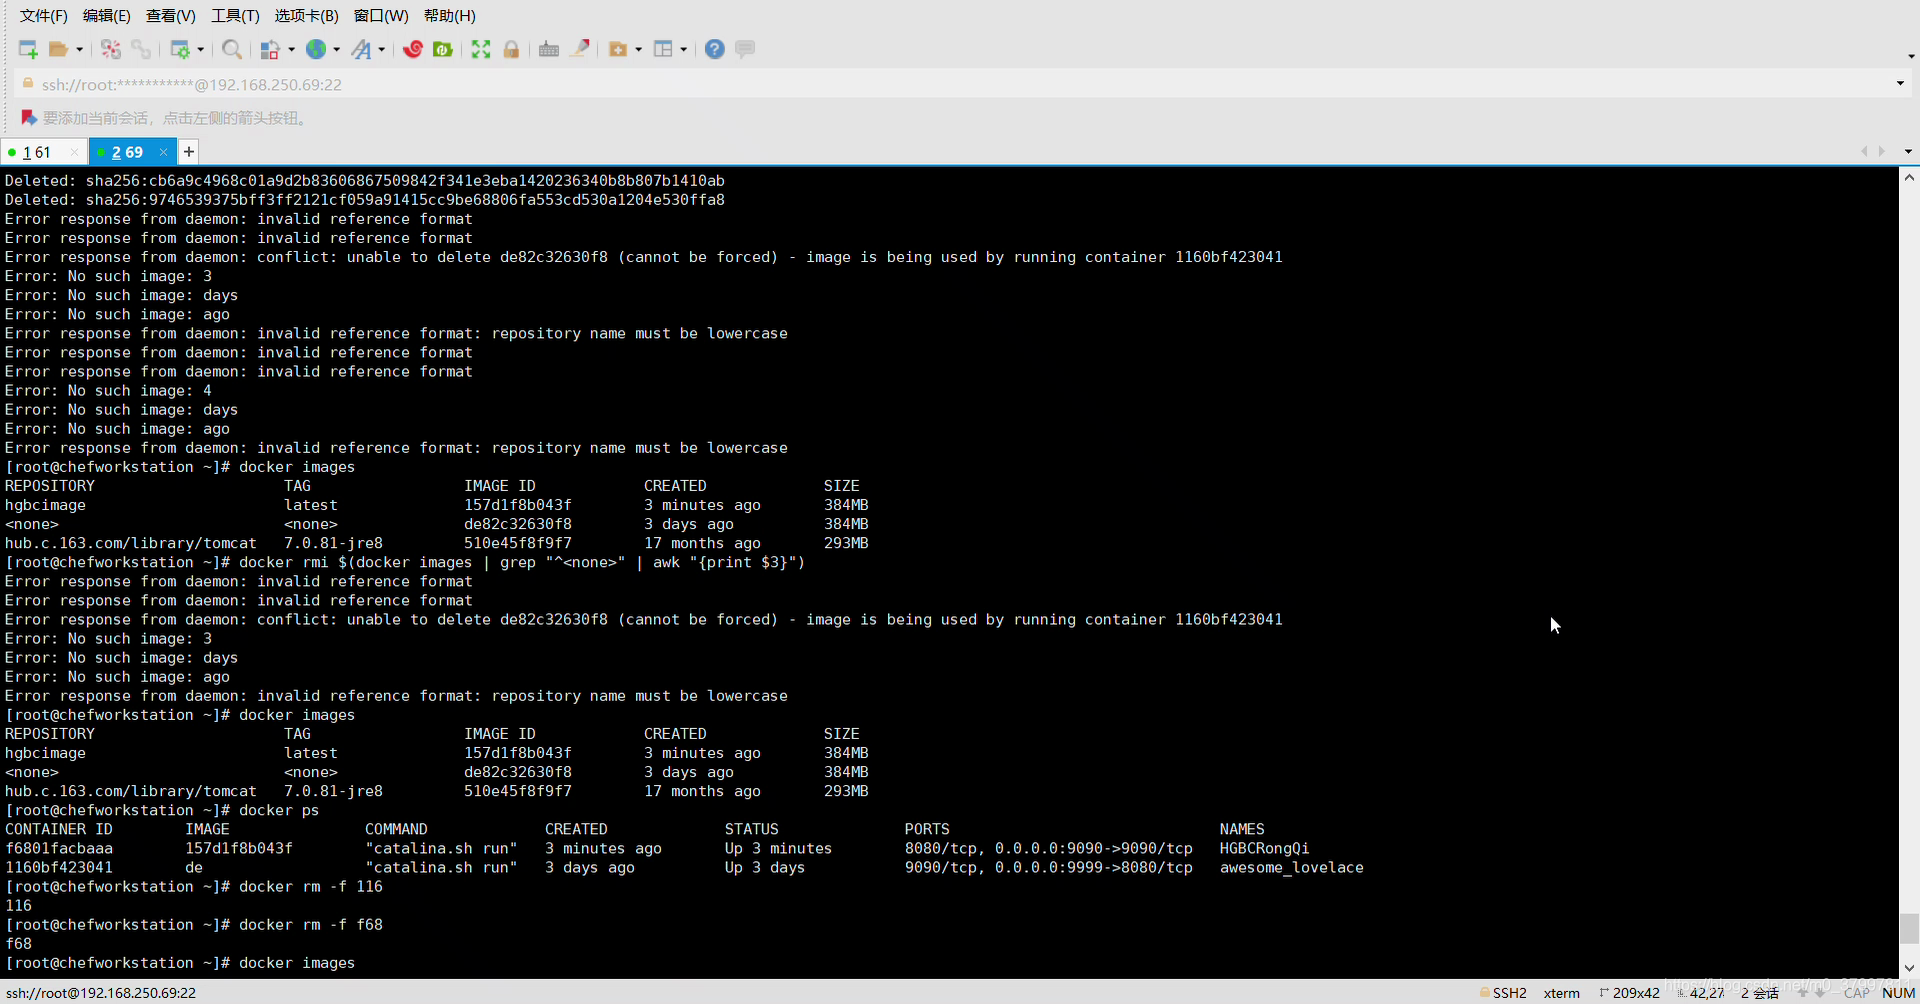Screen dimensions: 1920x1004
Task: Click the Find magnifier icon
Action: click(x=231, y=49)
